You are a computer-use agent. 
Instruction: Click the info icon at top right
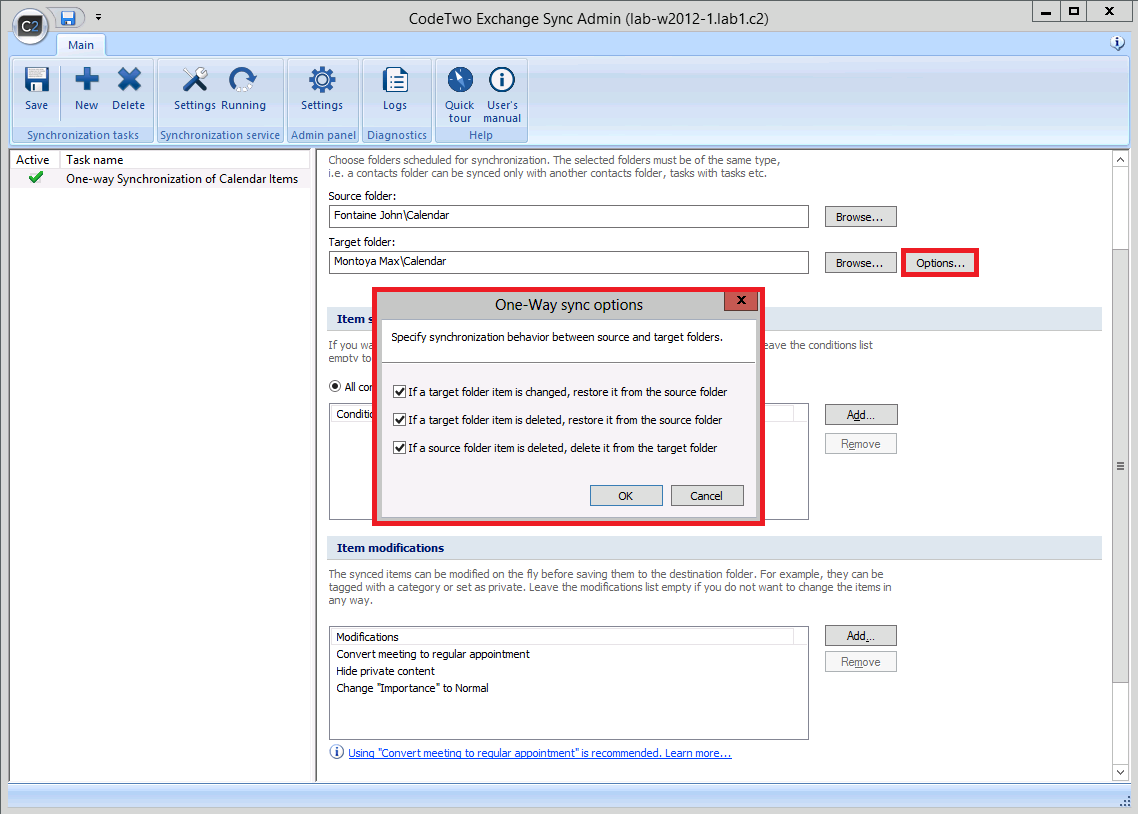pos(1118,43)
